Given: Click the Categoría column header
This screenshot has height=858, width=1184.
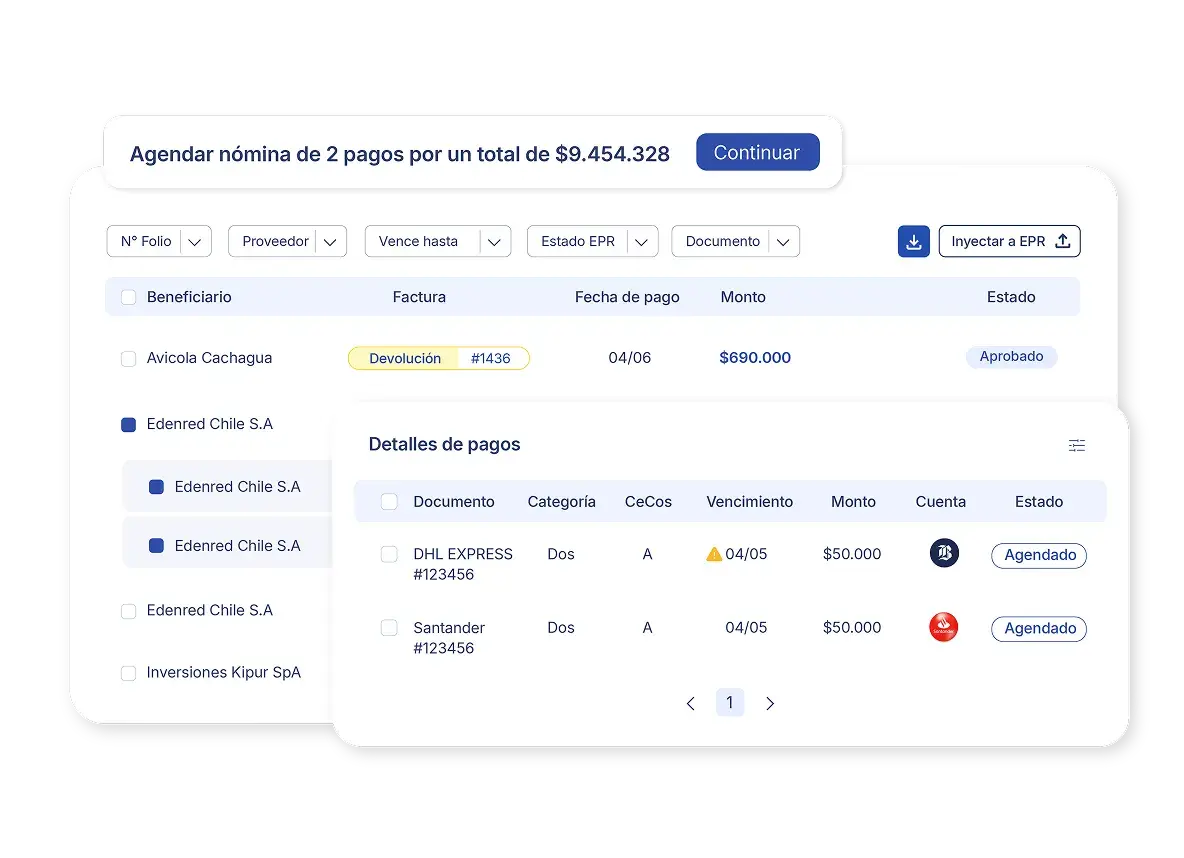Looking at the screenshot, I should (561, 502).
